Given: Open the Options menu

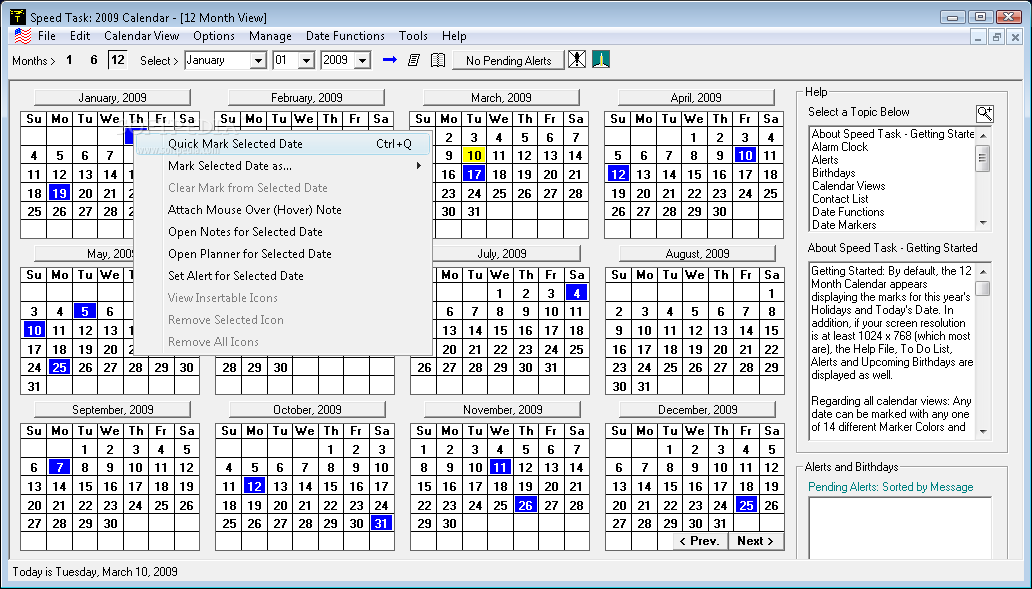Looking at the screenshot, I should tap(214, 36).
